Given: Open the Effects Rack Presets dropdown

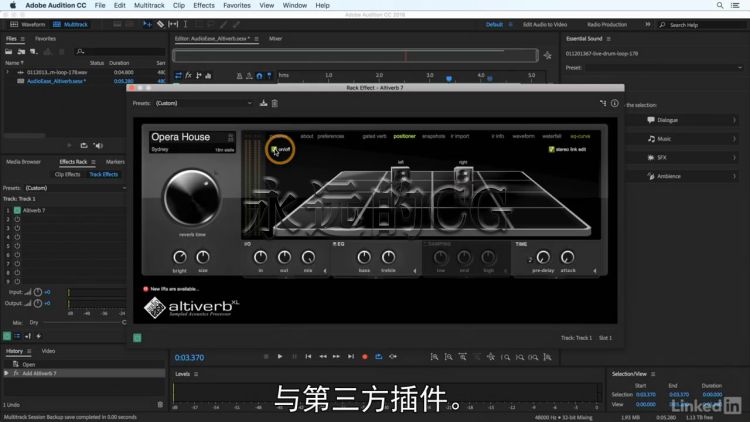Looking at the screenshot, I should point(76,188).
